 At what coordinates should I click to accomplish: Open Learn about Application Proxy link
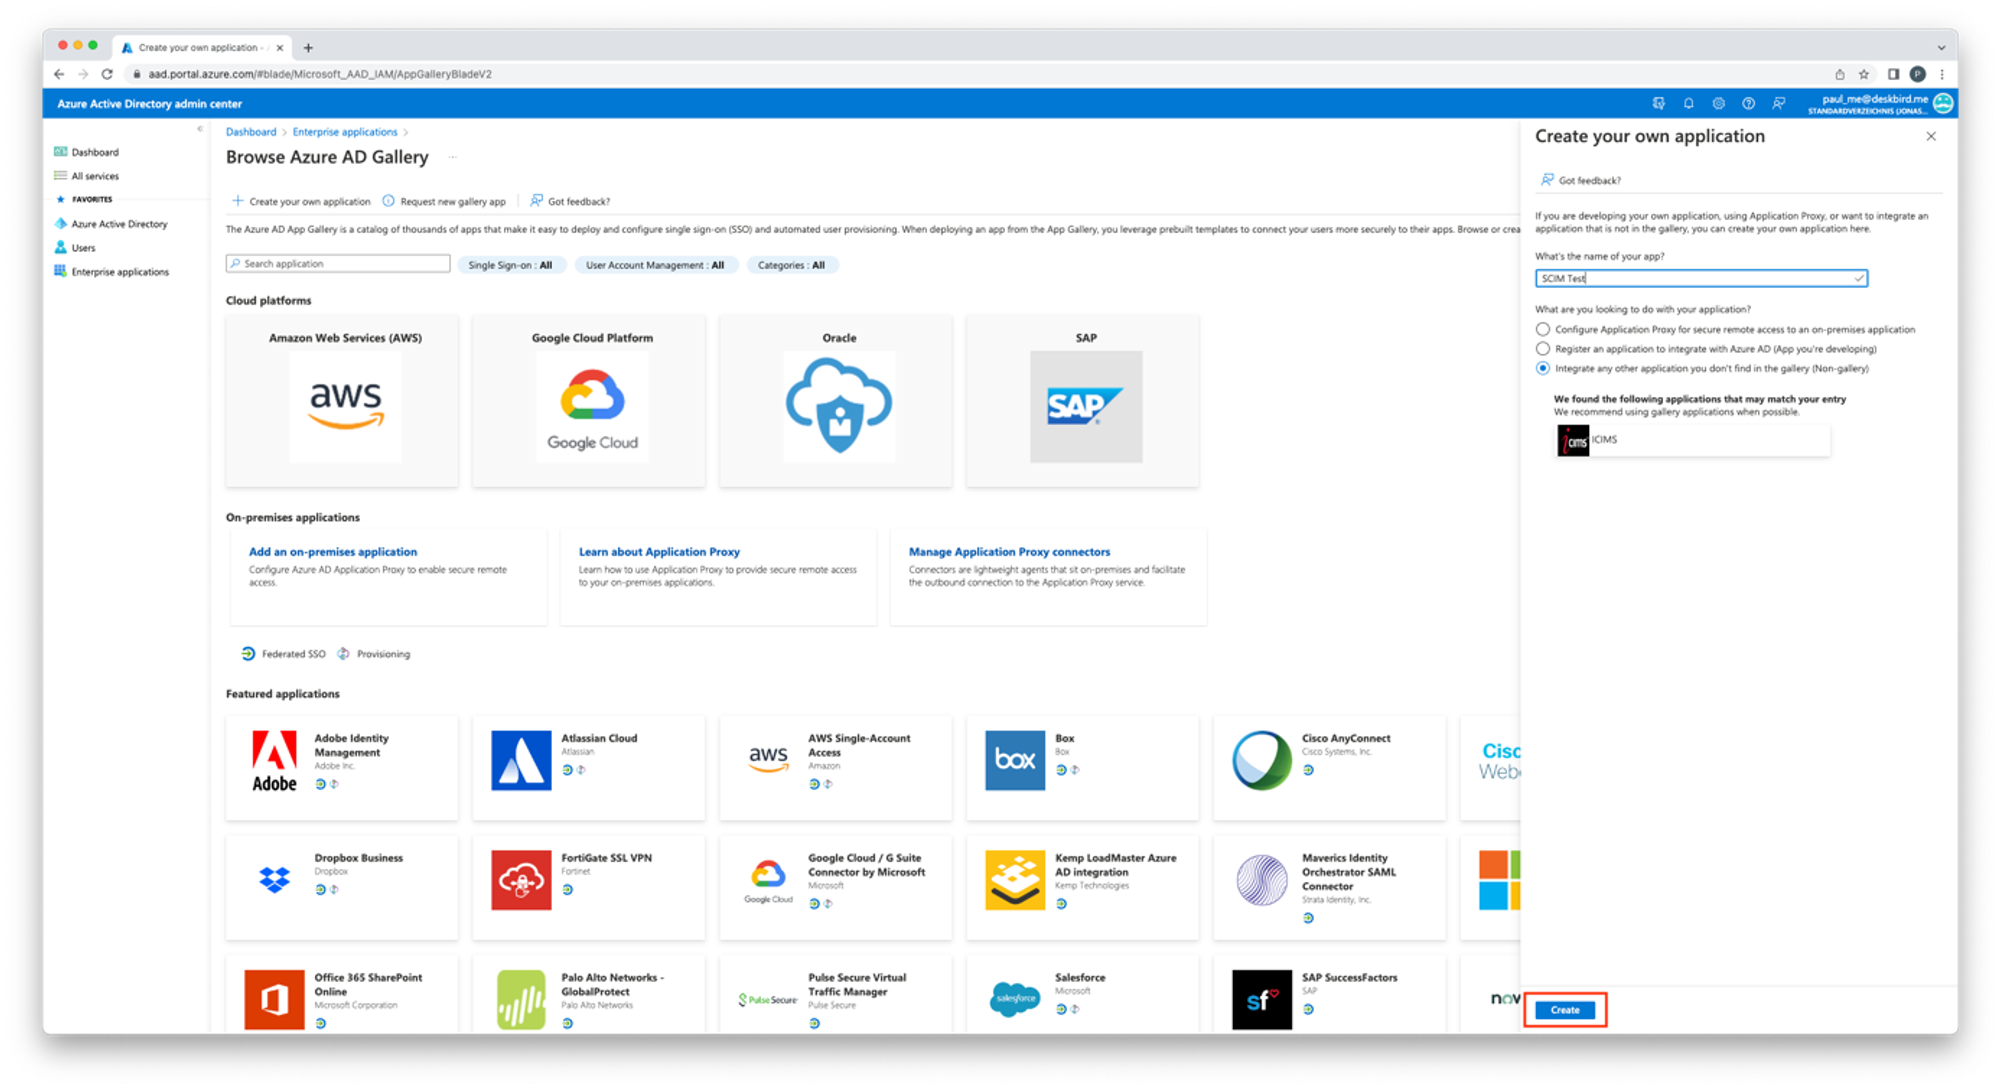[x=659, y=552]
